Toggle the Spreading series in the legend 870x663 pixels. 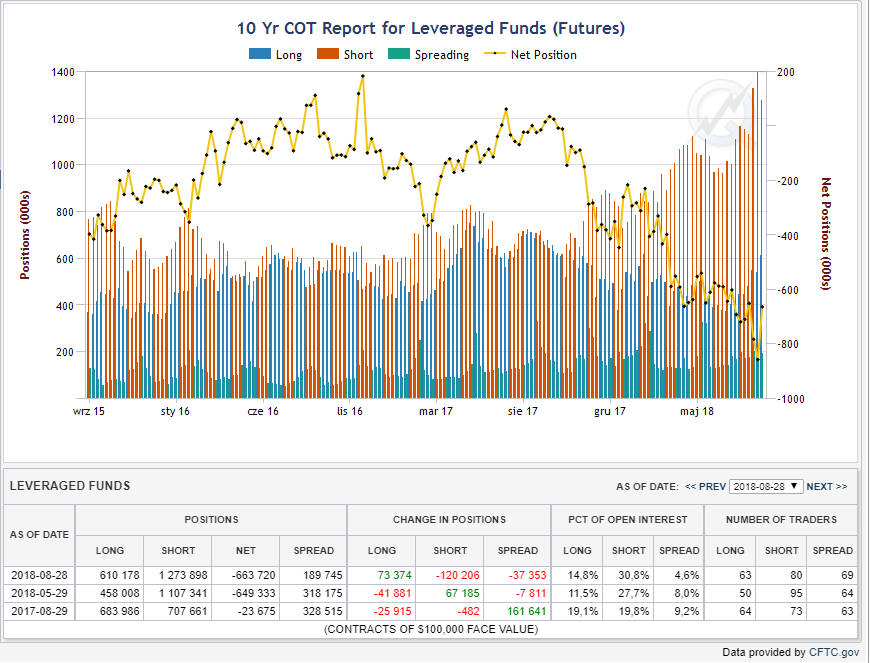point(428,54)
